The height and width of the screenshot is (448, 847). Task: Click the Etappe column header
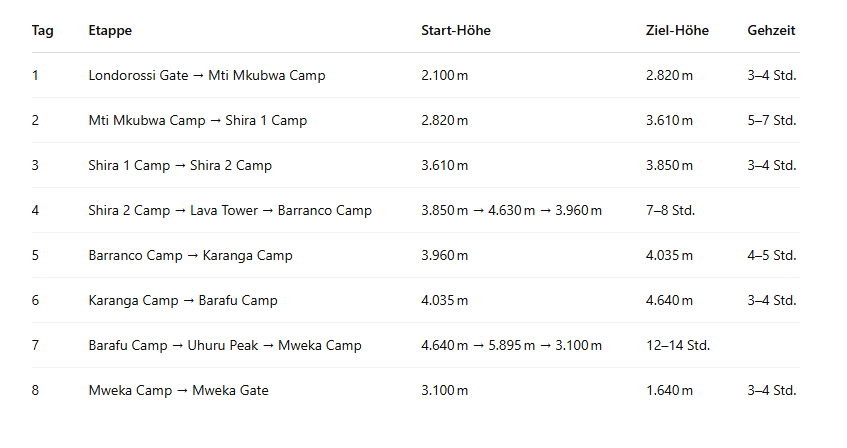(x=110, y=31)
